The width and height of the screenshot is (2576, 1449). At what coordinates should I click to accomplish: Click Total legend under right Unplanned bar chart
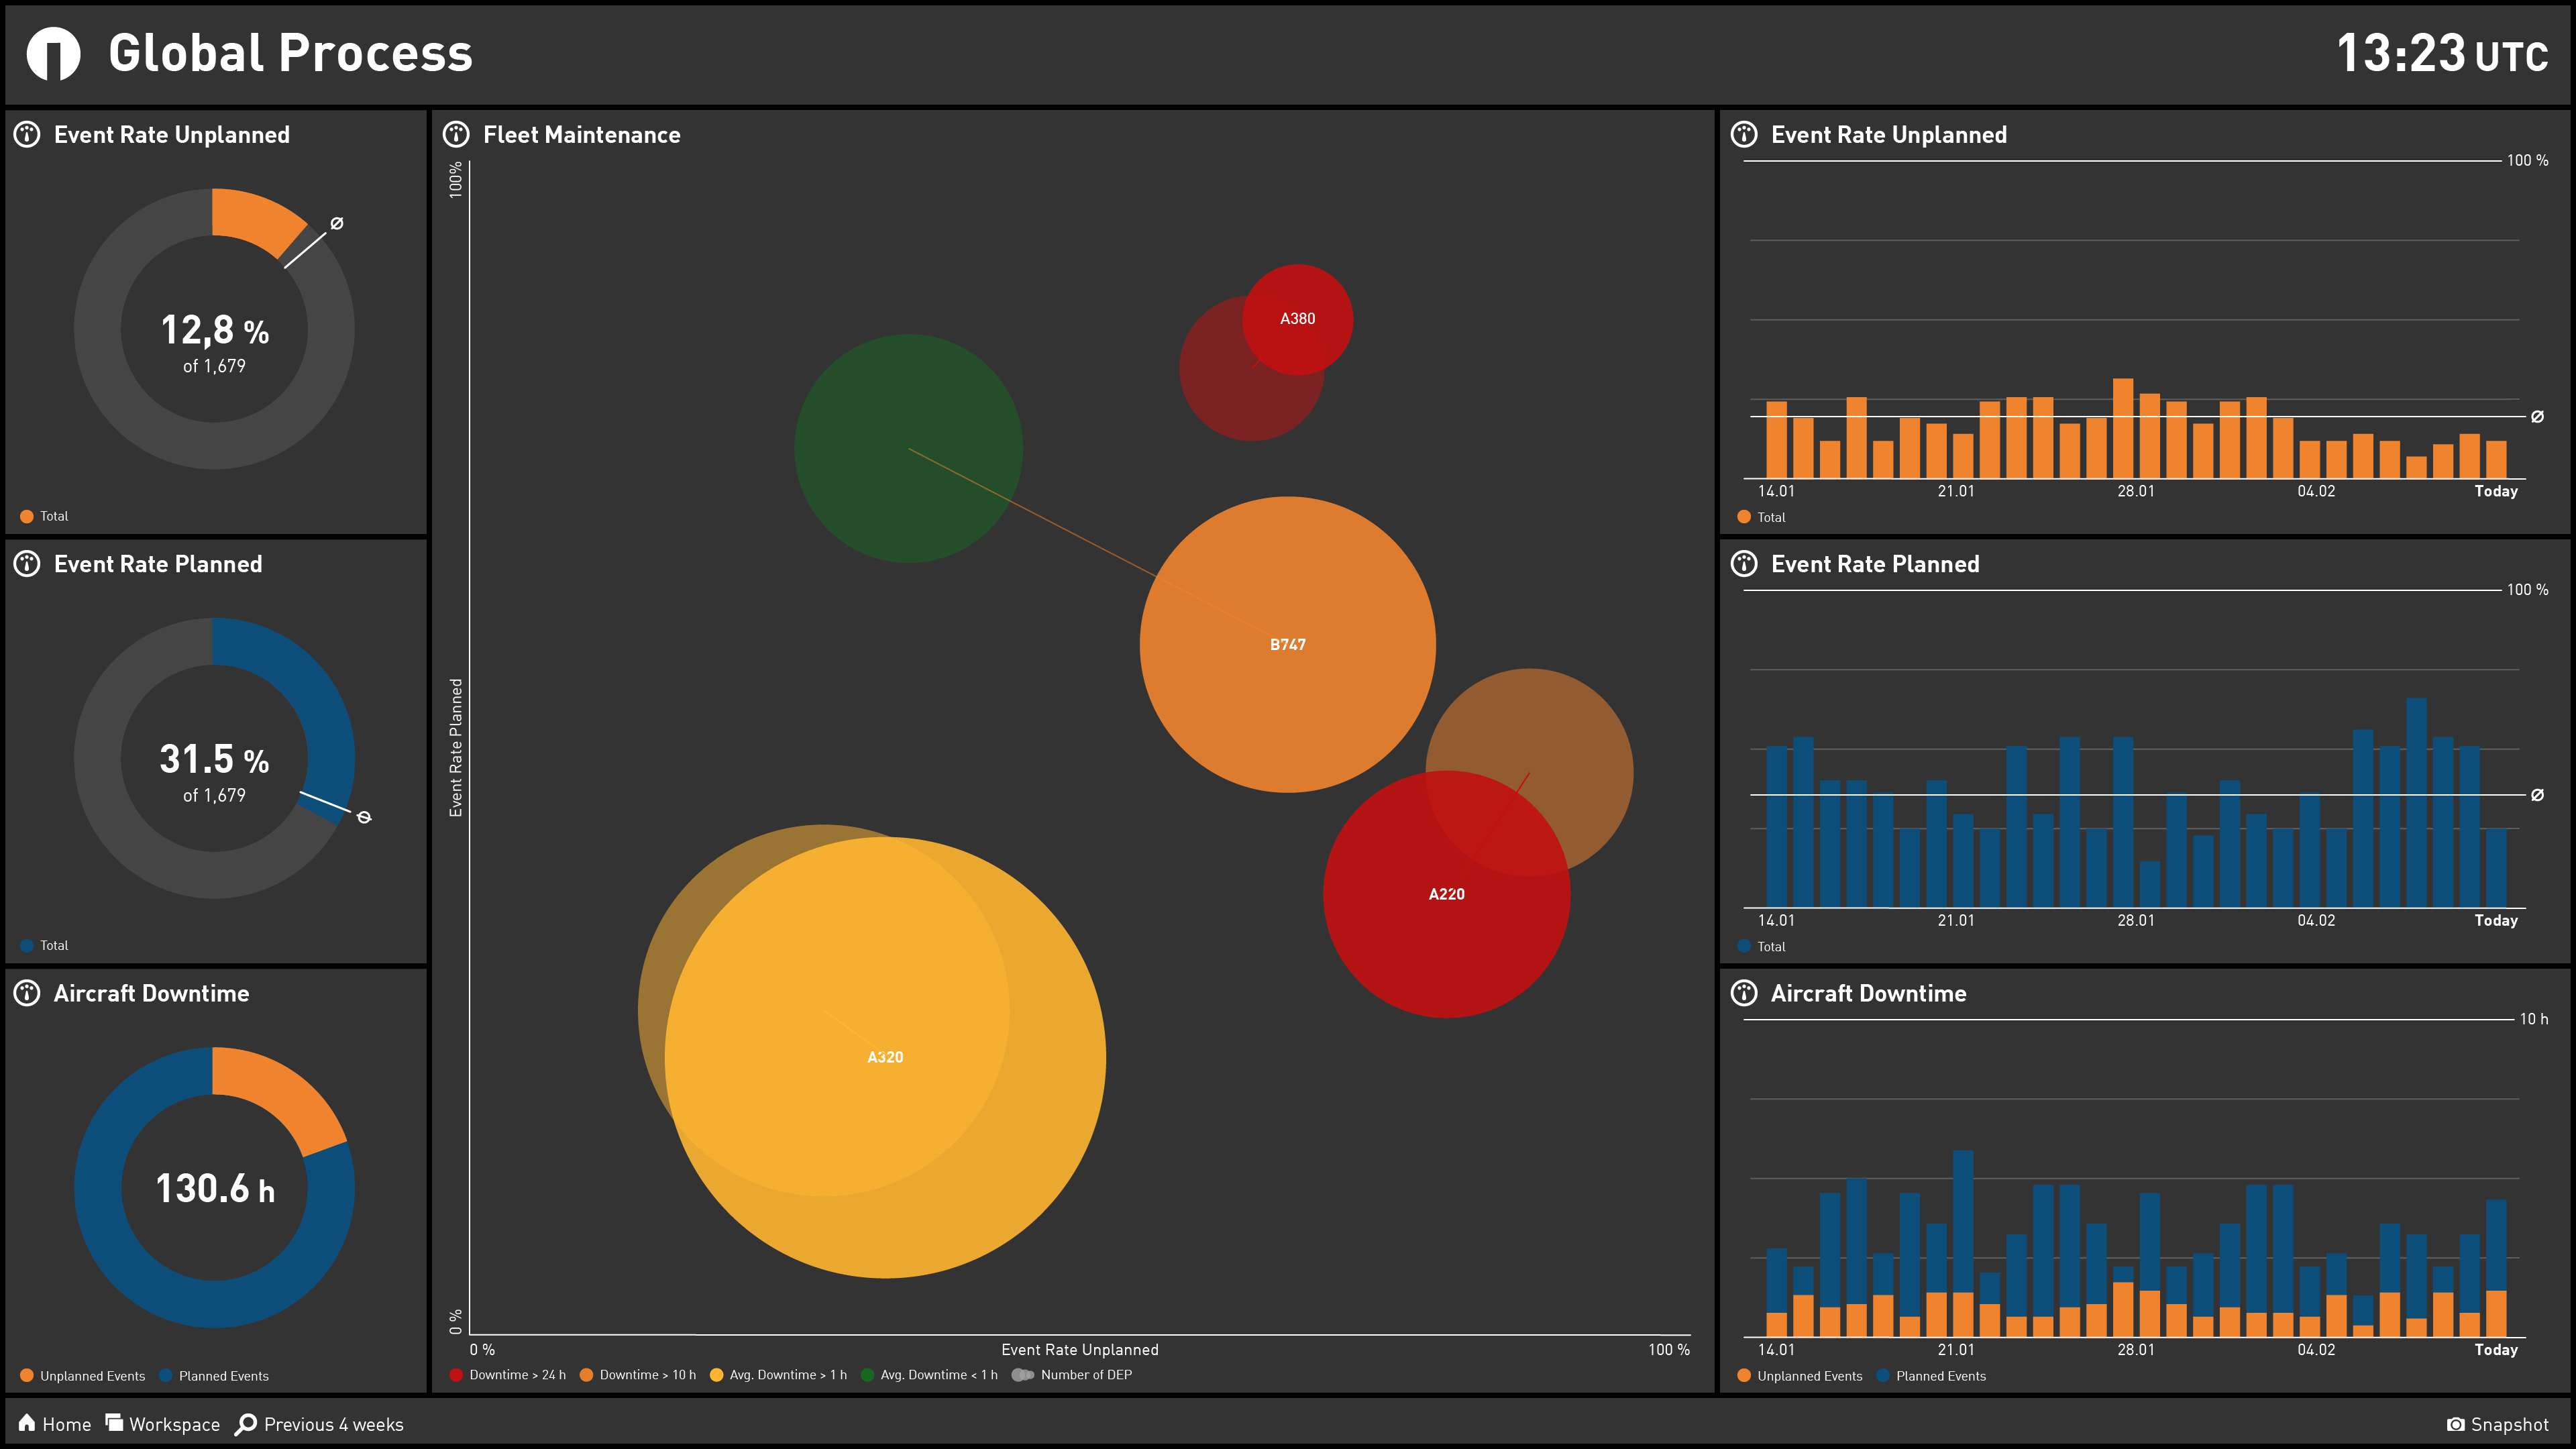click(1761, 517)
